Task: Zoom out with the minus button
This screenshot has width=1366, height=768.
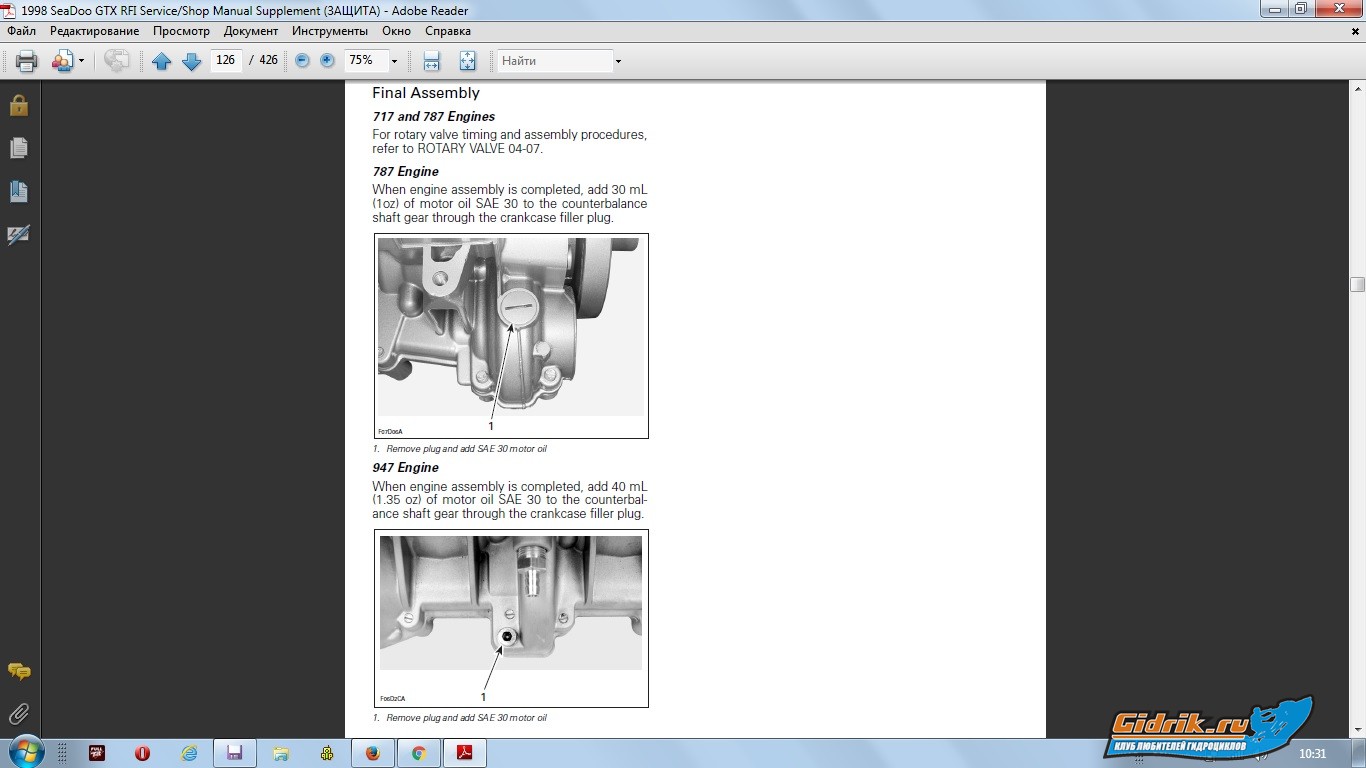Action: click(x=302, y=61)
